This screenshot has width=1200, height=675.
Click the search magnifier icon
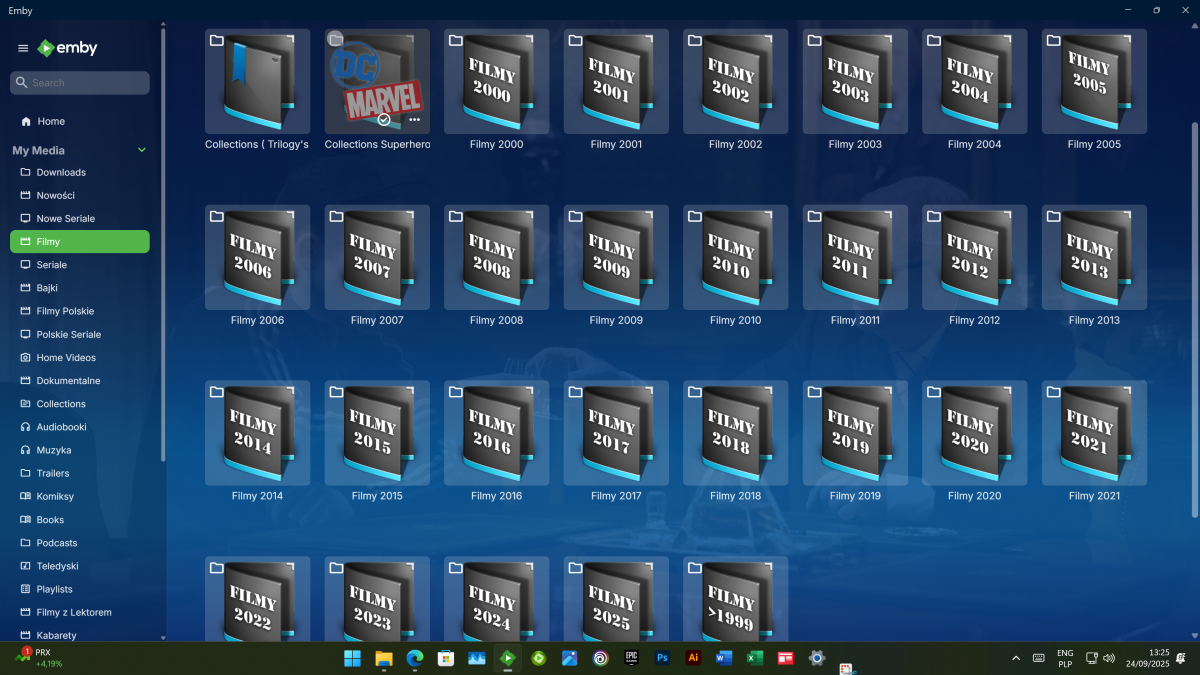(x=21, y=82)
